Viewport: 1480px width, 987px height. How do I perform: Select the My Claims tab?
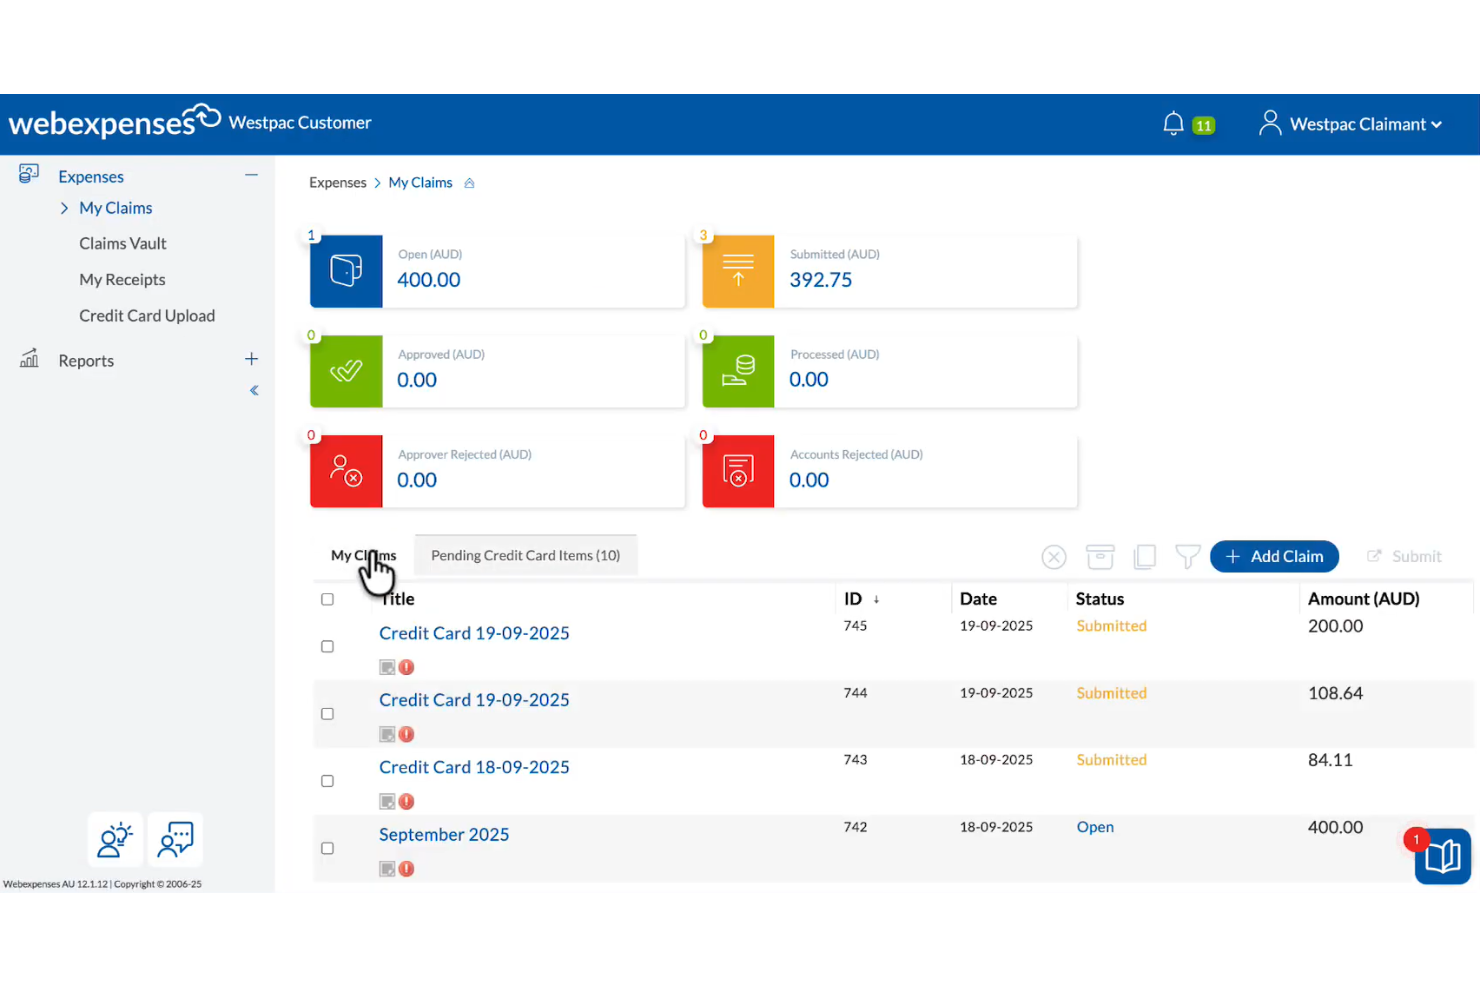coord(363,555)
